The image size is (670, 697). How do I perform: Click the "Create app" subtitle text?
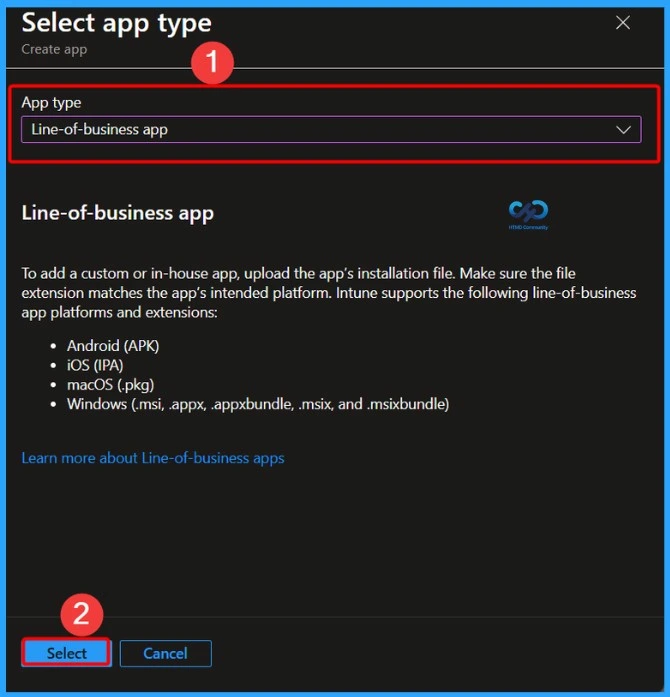(x=54, y=49)
